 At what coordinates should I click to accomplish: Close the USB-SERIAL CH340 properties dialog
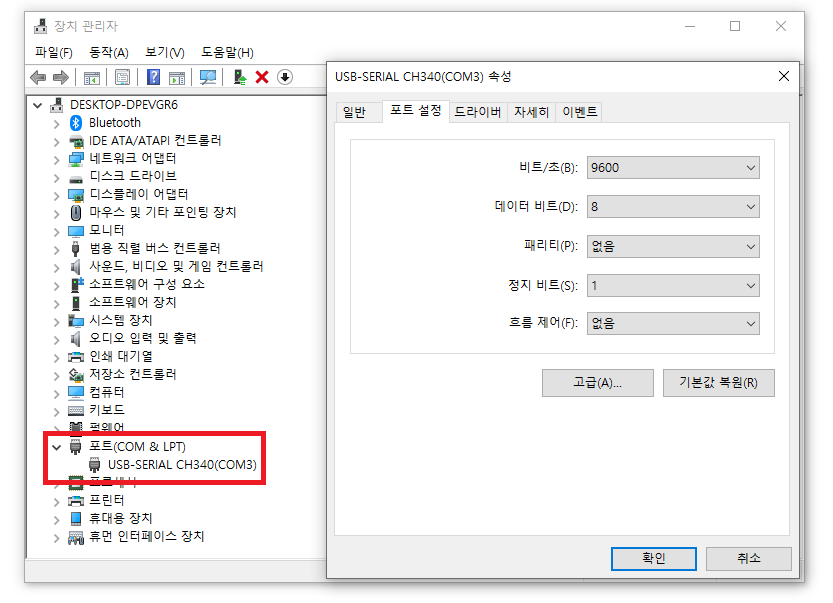[x=784, y=77]
